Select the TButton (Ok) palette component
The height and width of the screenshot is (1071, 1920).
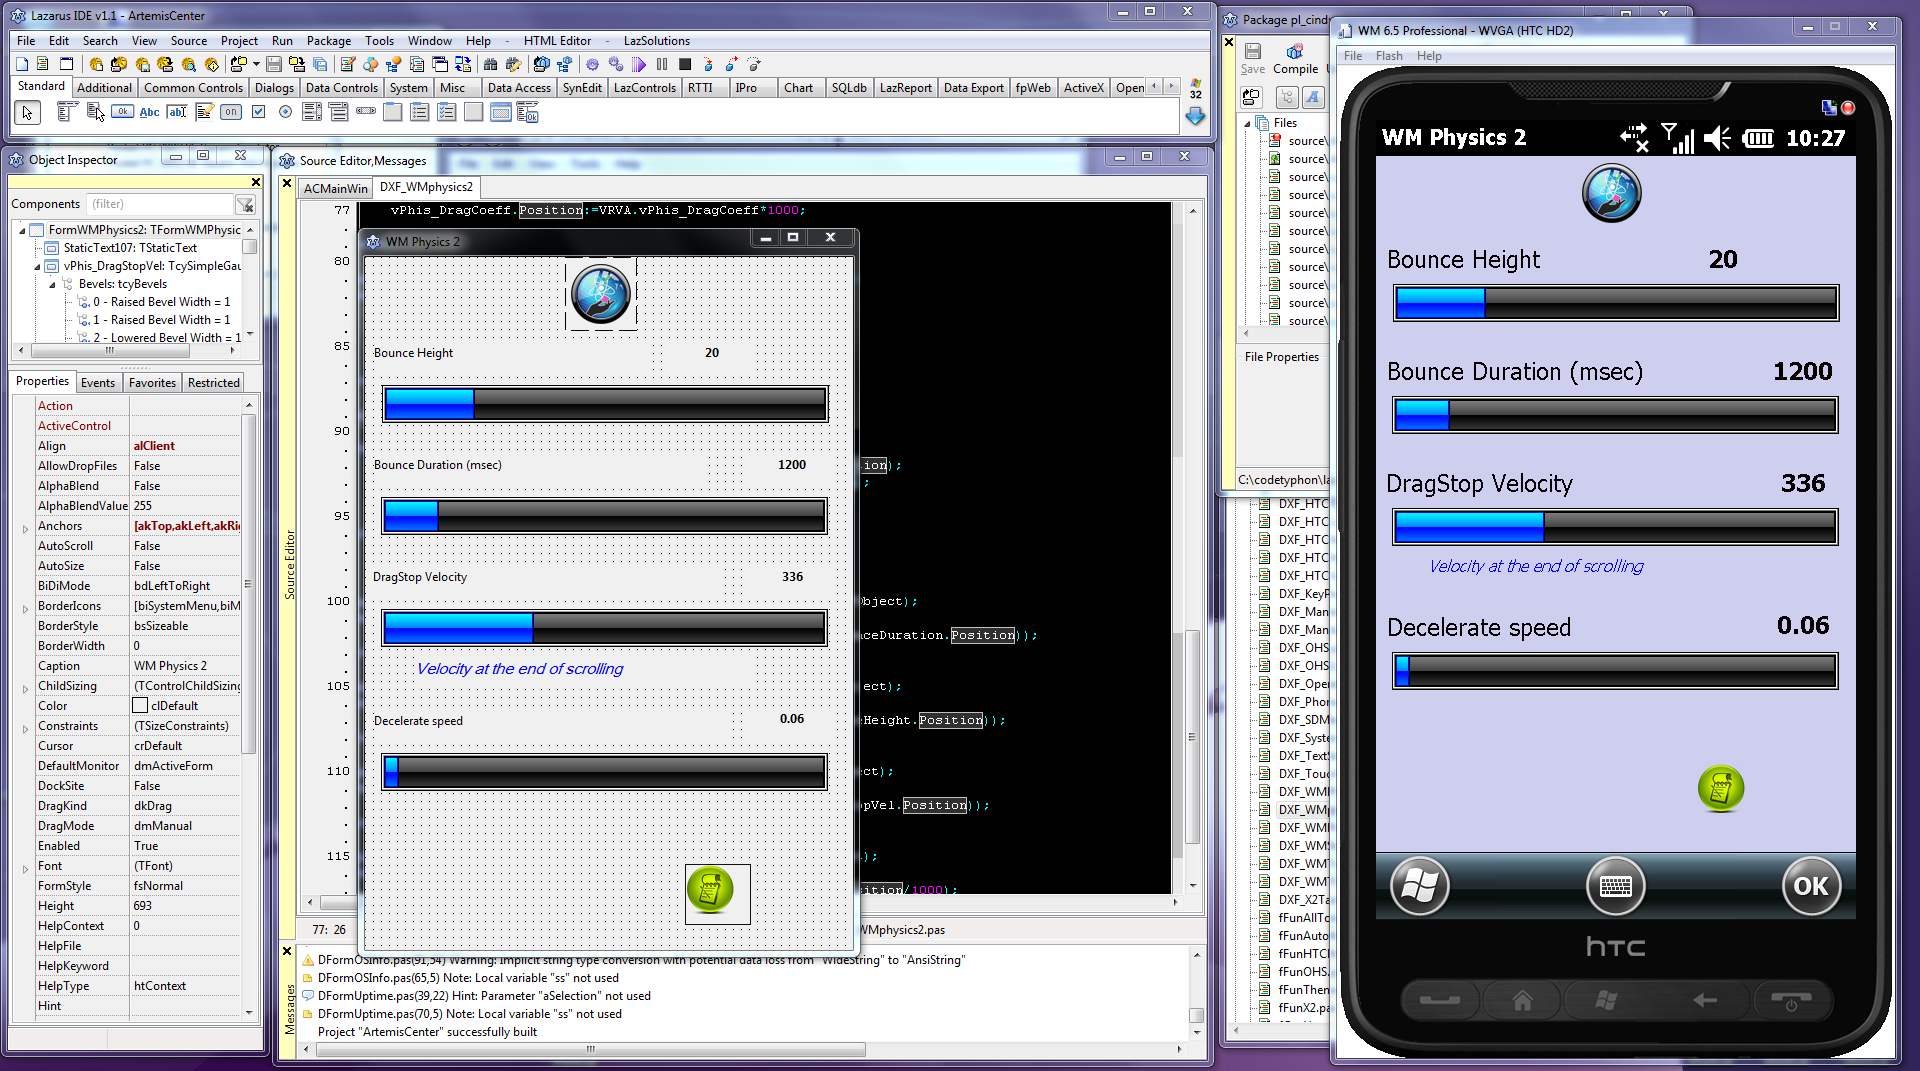tap(122, 112)
